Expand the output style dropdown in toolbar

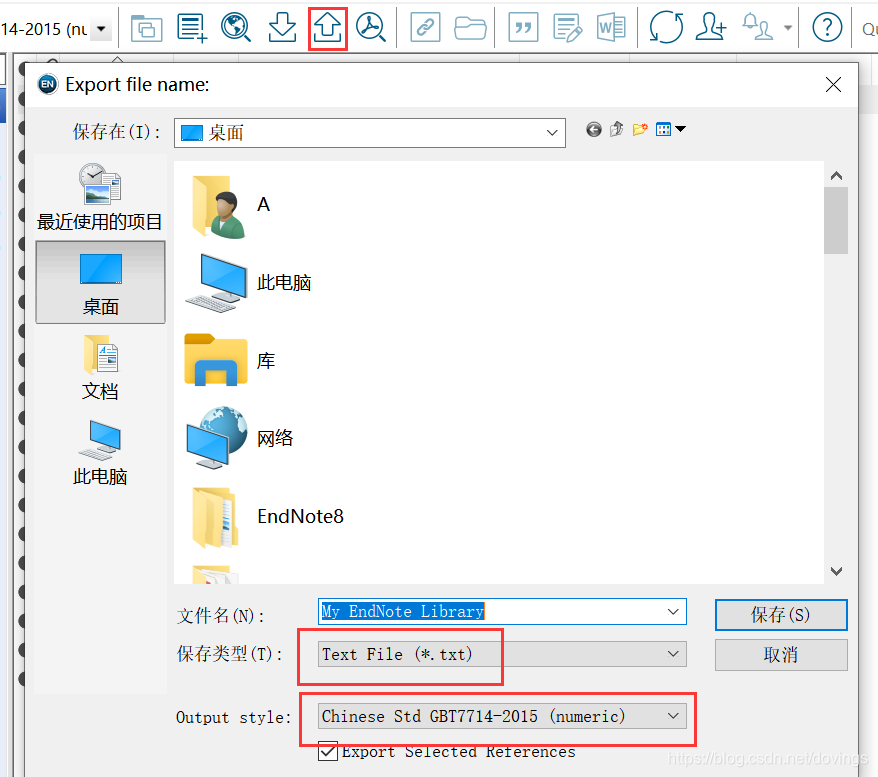click(101, 29)
